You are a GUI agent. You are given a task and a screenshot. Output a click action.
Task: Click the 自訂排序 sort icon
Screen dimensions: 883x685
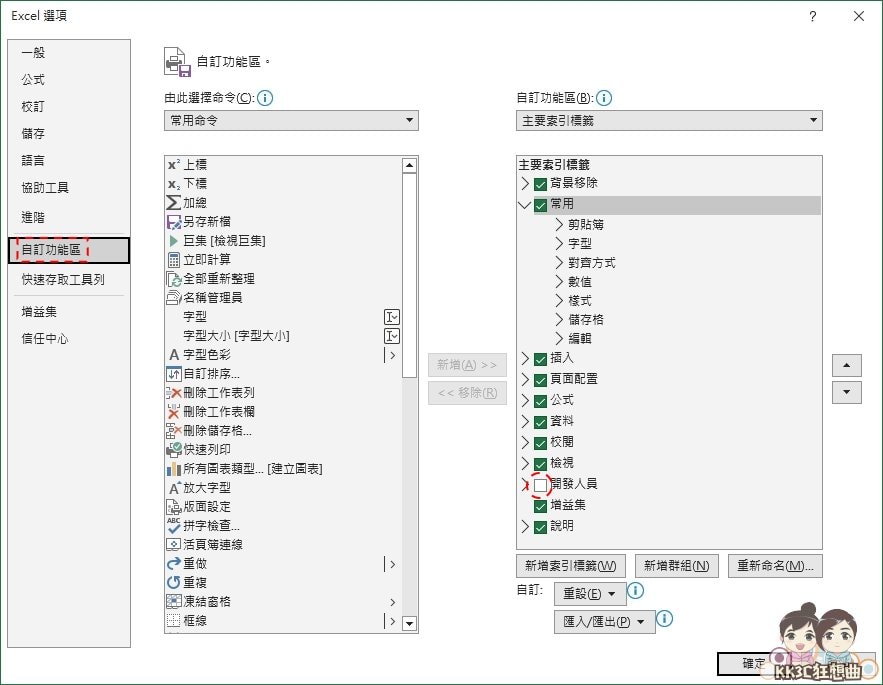174,373
